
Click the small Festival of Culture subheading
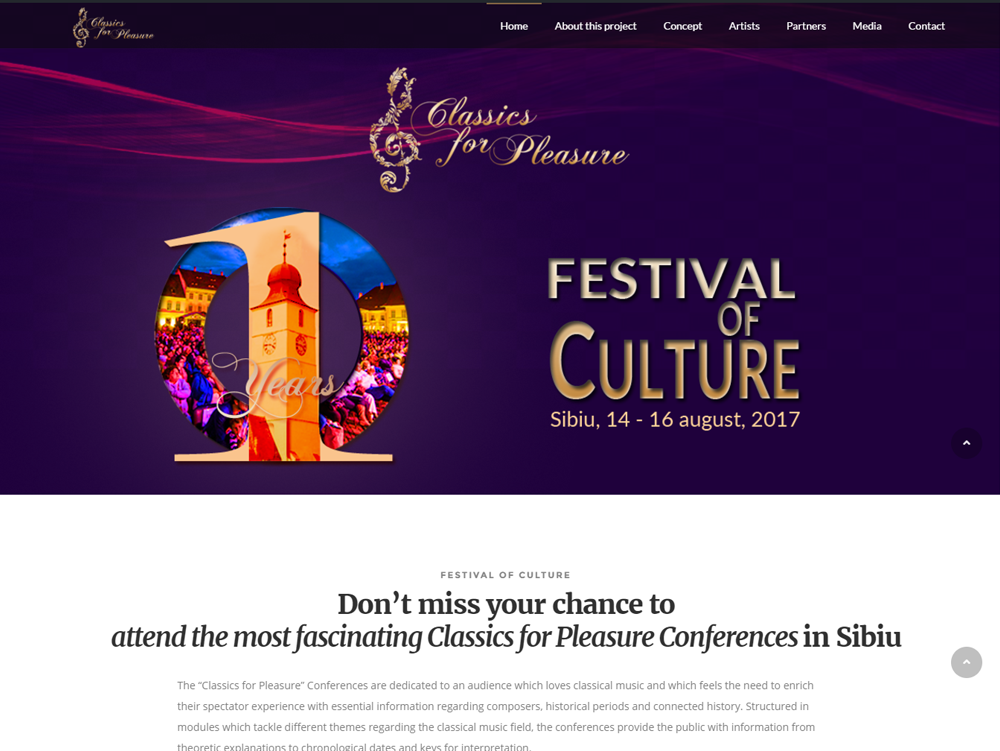pyautogui.click(x=505, y=575)
